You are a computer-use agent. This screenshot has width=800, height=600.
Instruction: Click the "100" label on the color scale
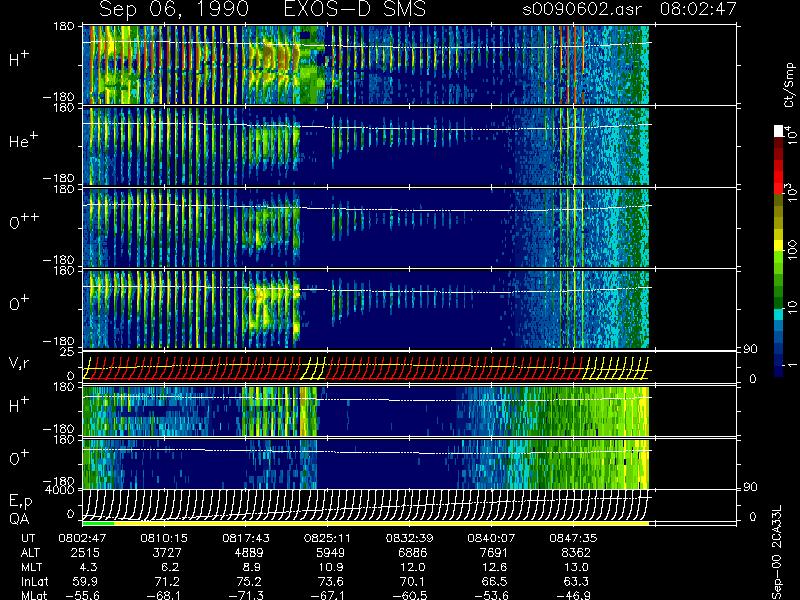791,250
